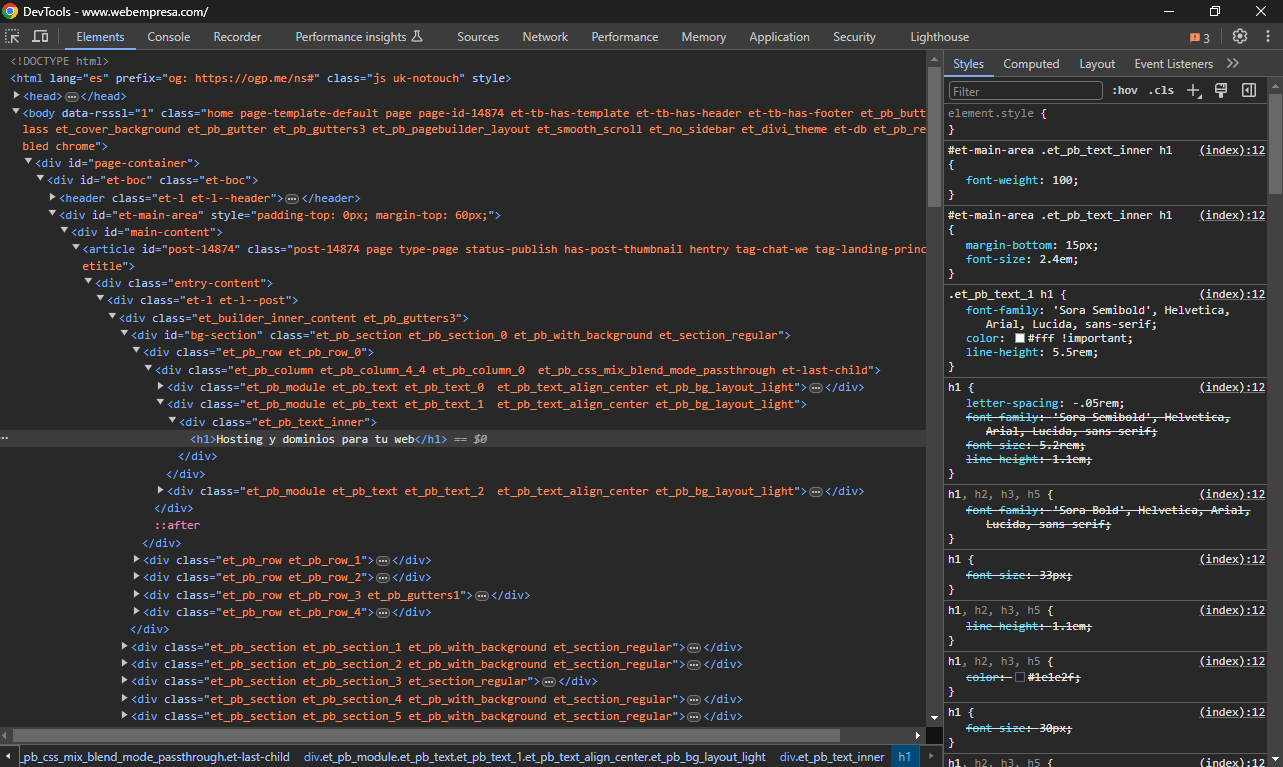Select the et_pb_text_1 module breadcrumb
The image size is (1283, 767).
point(535,757)
